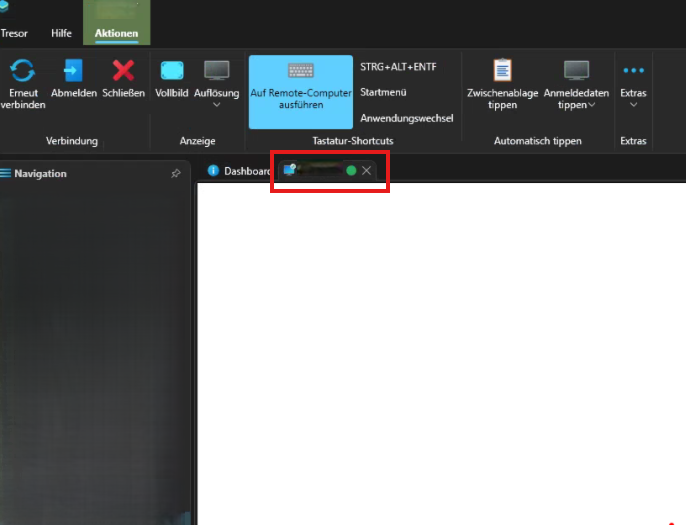The height and width of the screenshot is (525, 686).
Task: Click the Zwischenablage tippen clipboard icon
Action: click(x=502, y=70)
